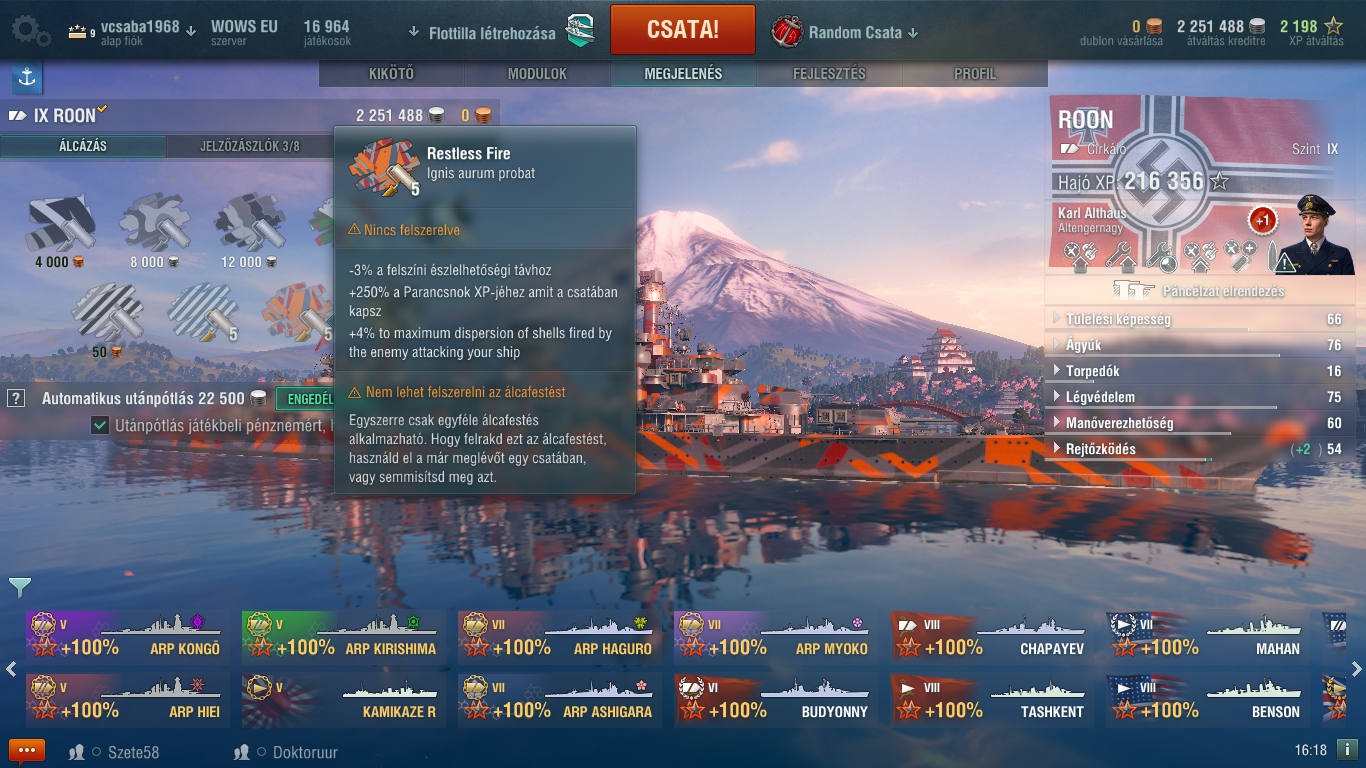1366x768 pixels.
Task: Toggle resupply for in-game credits checkbox
Action: pyautogui.click(x=100, y=425)
